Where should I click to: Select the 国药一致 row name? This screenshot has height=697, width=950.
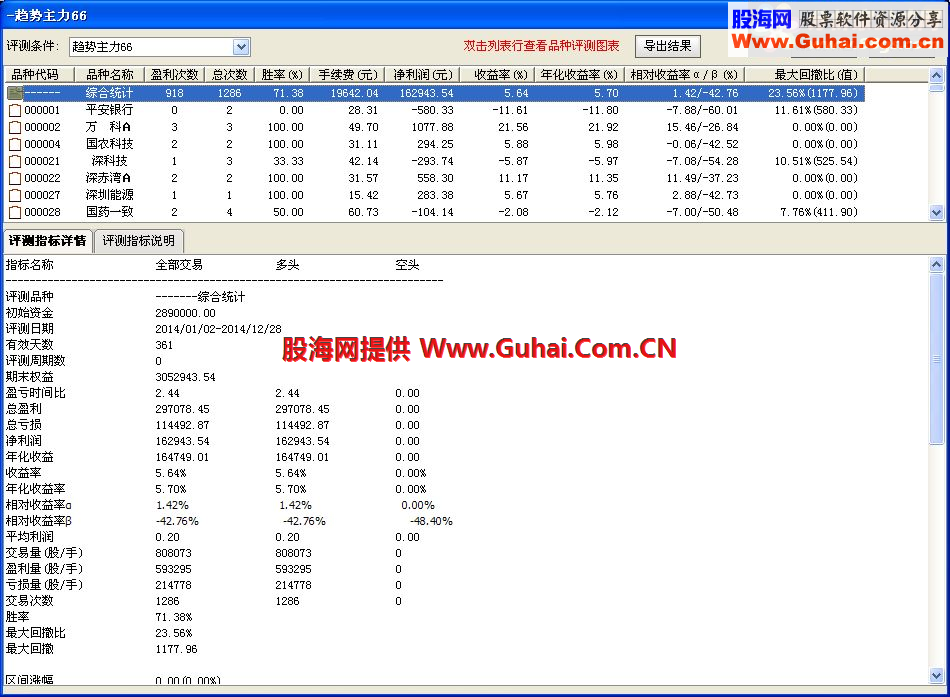click(109, 212)
